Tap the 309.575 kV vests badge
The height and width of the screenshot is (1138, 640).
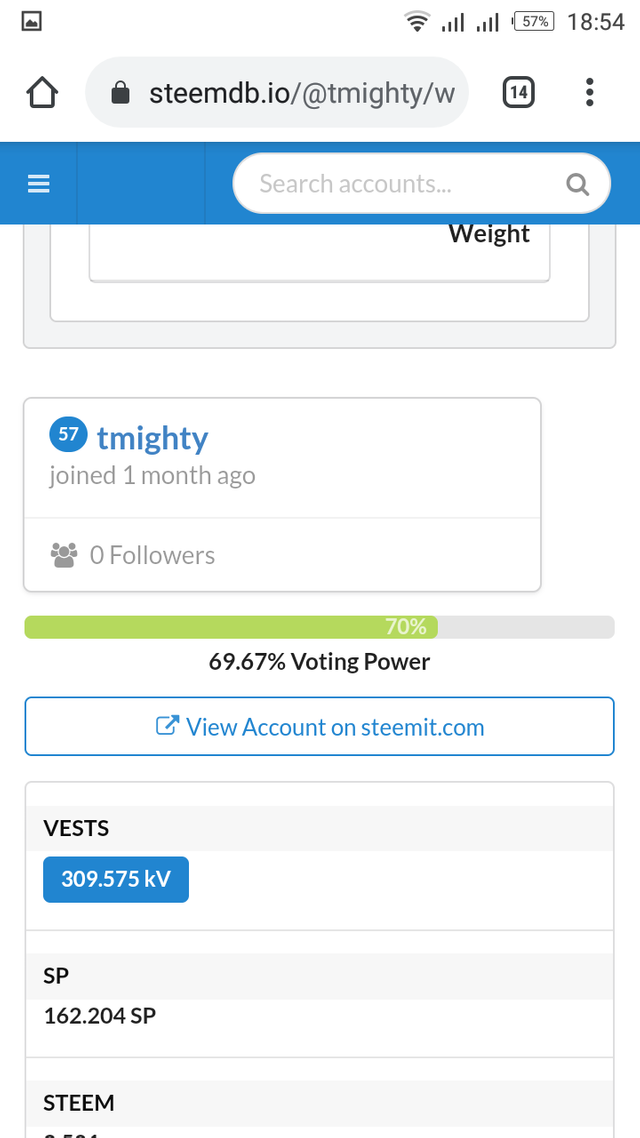pyautogui.click(x=116, y=879)
